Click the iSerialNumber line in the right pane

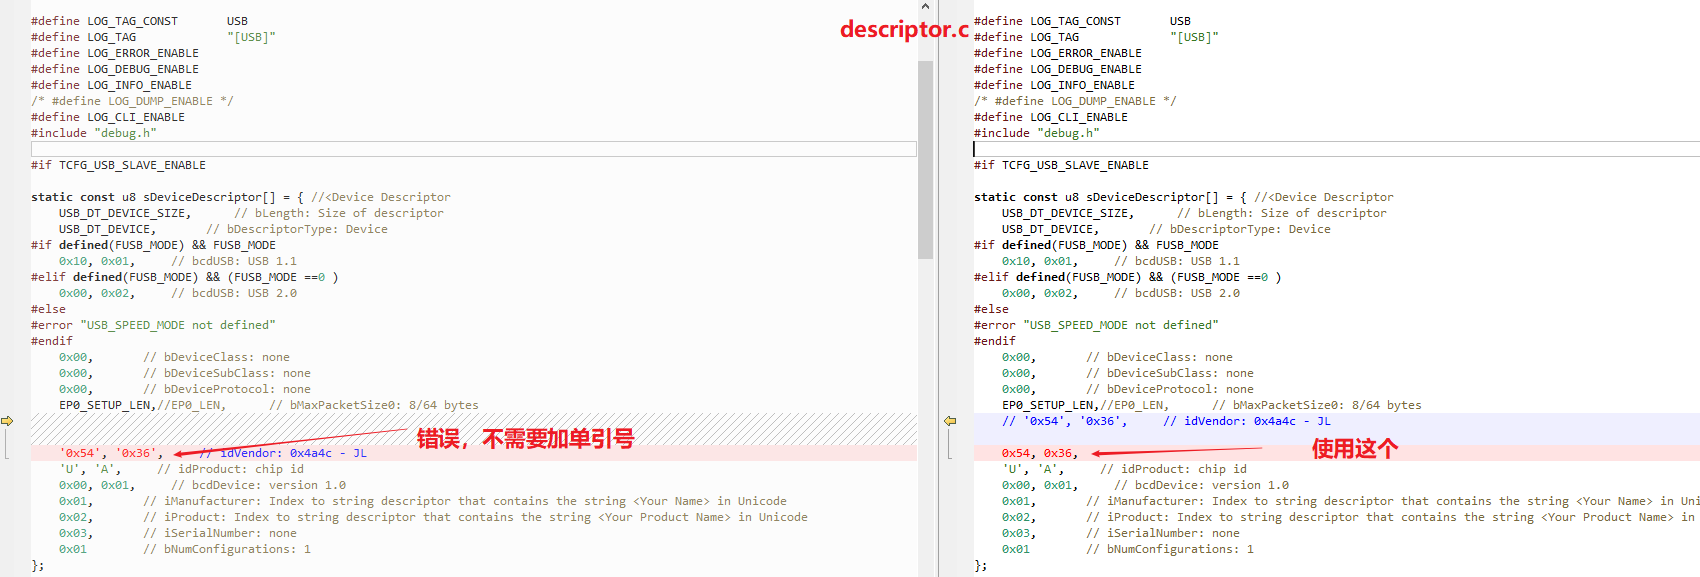pyautogui.click(x=1121, y=533)
